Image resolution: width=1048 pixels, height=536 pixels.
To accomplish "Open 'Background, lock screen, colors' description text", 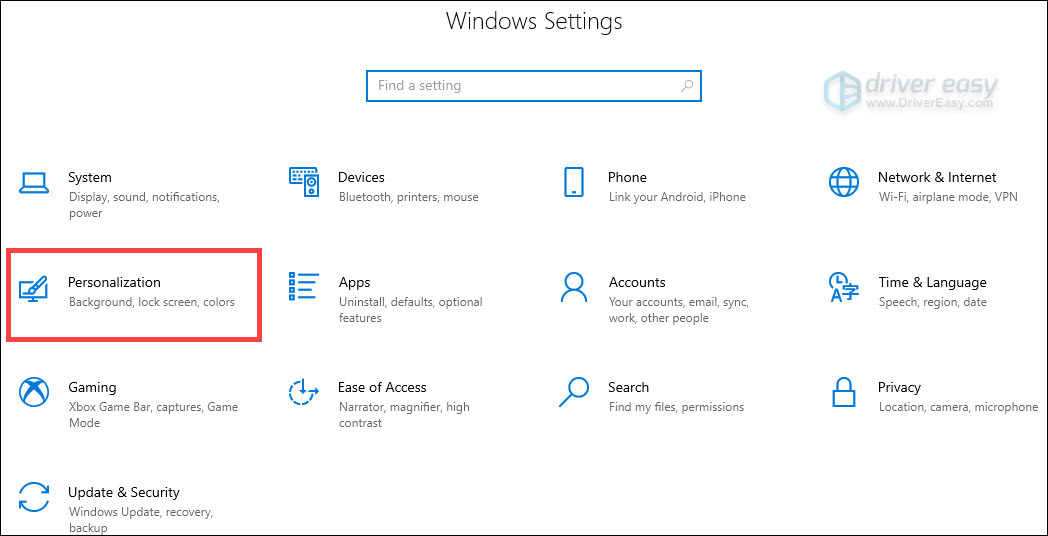I will click(x=152, y=302).
